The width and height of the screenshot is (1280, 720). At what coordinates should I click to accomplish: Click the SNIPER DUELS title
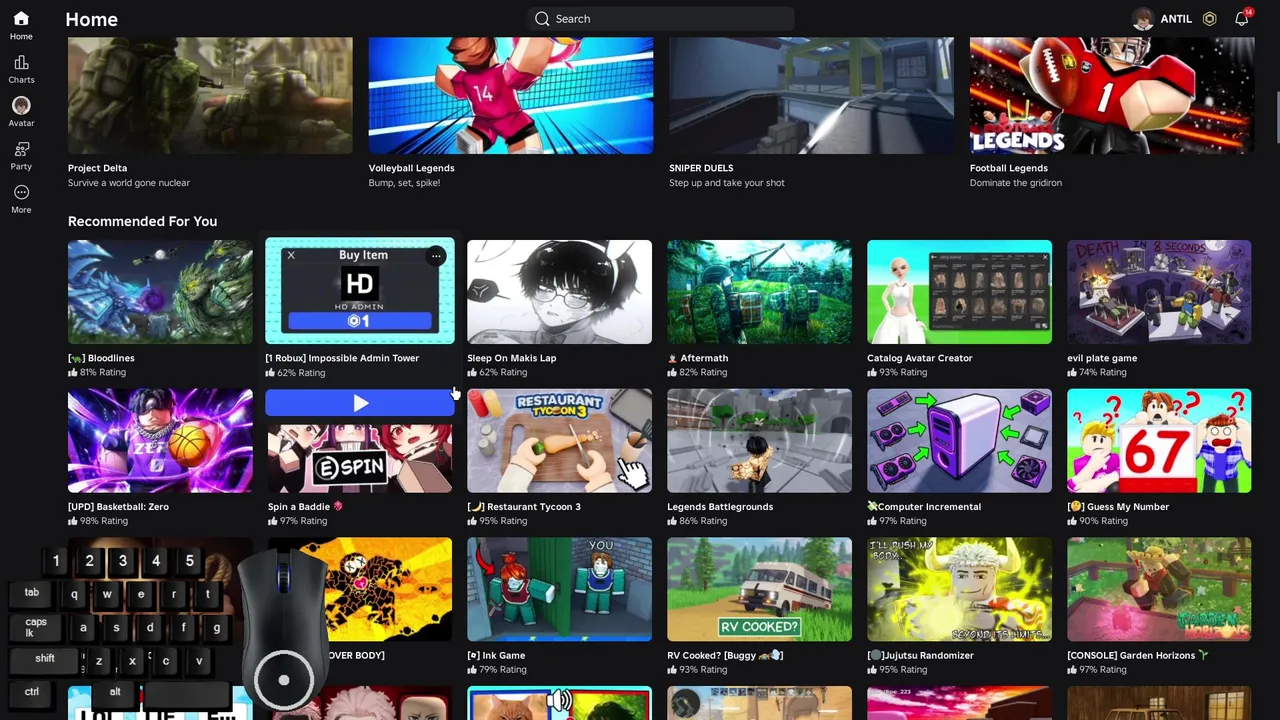pyautogui.click(x=701, y=168)
